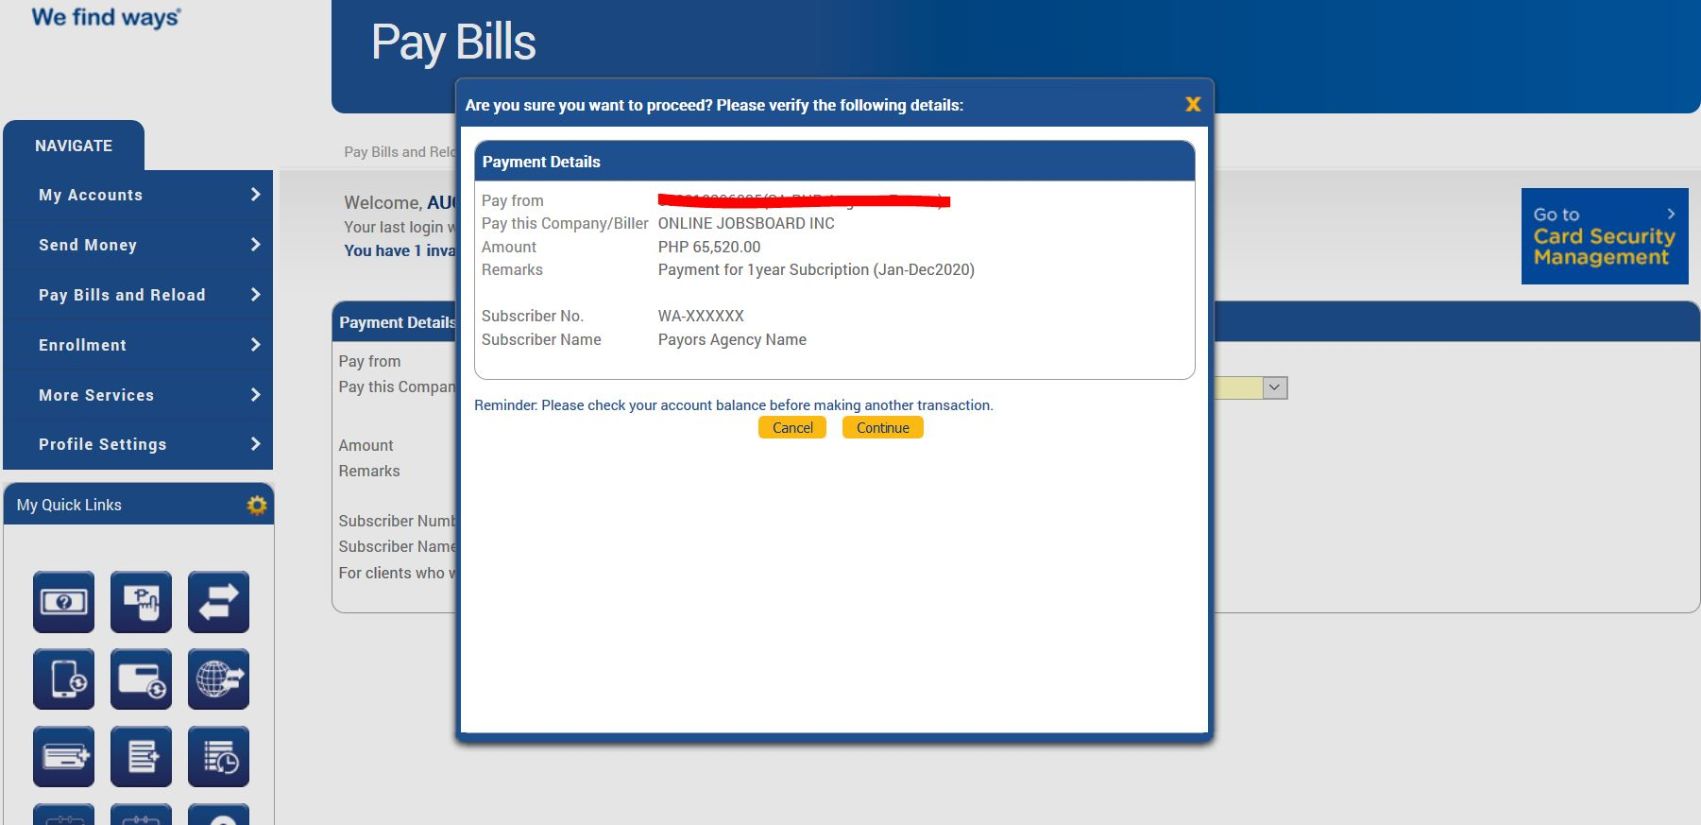The height and width of the screenshot is (825, 1701).
Task: Open Pay Bills and Reload menu
Action: point(138,295)
